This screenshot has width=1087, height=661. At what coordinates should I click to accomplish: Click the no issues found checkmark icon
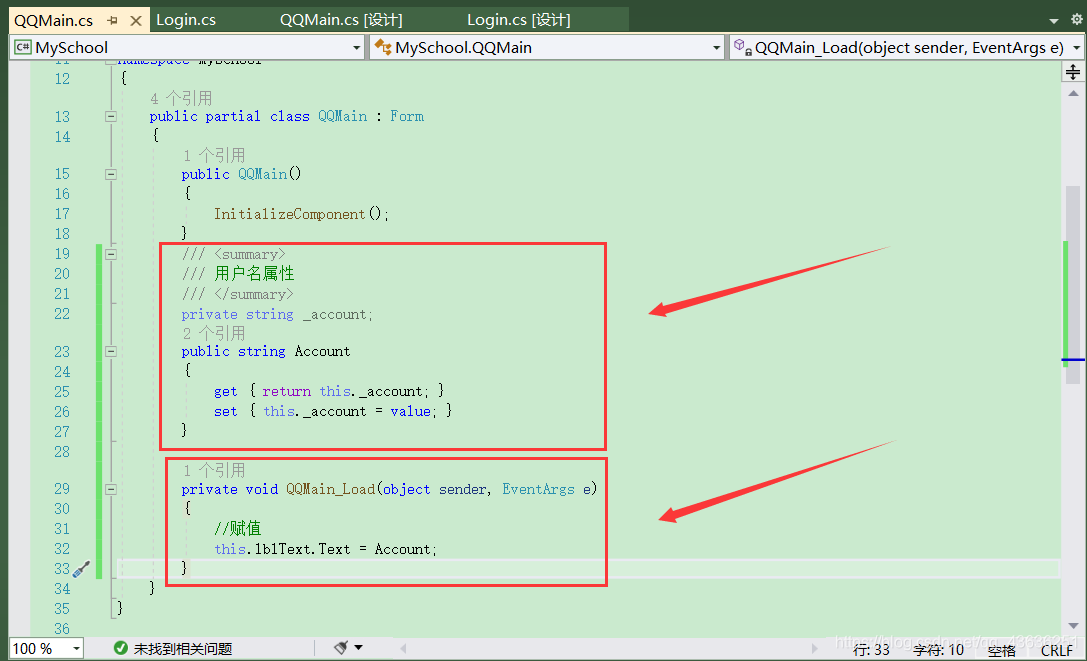tap(121, 648)
